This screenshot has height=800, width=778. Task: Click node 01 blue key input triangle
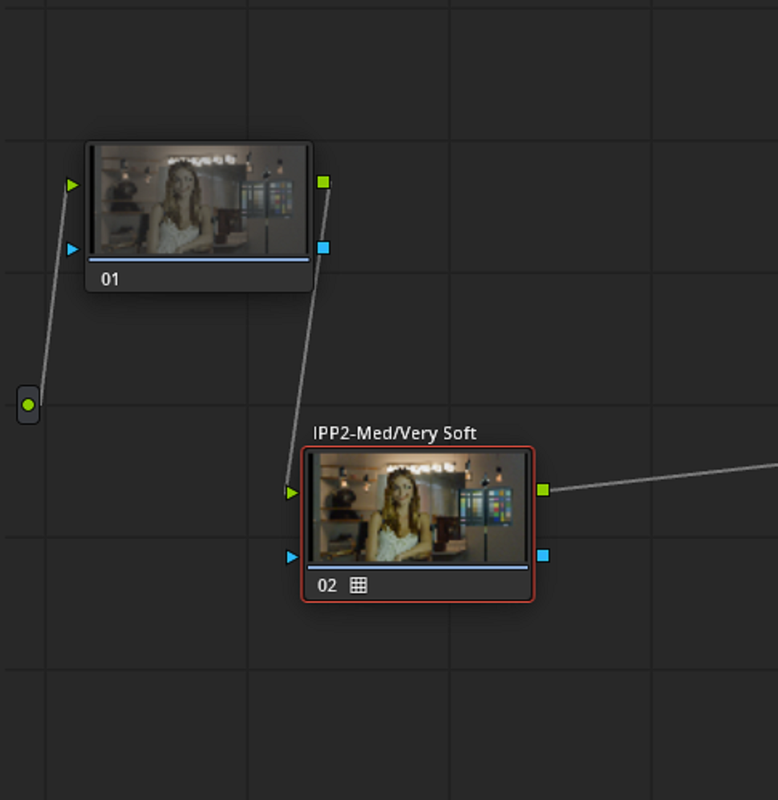click(72, 249)
